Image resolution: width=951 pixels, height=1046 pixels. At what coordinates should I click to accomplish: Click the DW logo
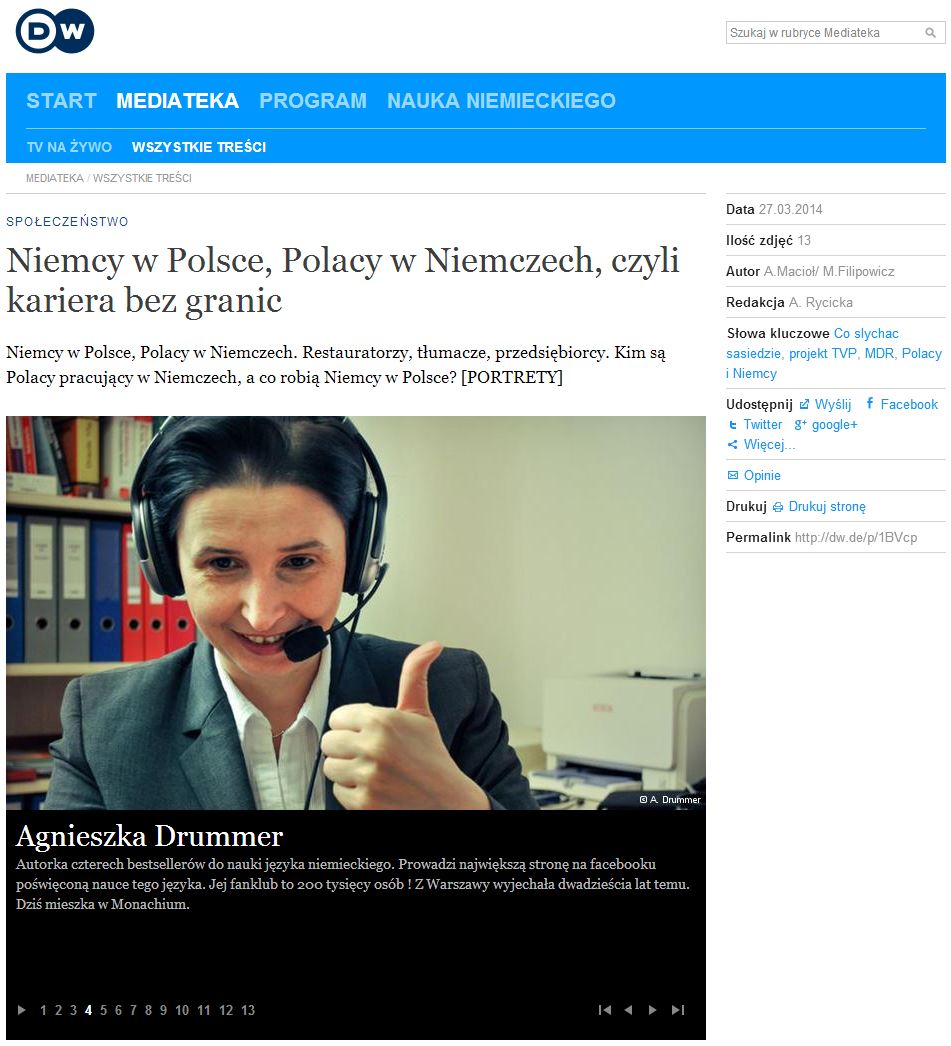coord(55,31)
